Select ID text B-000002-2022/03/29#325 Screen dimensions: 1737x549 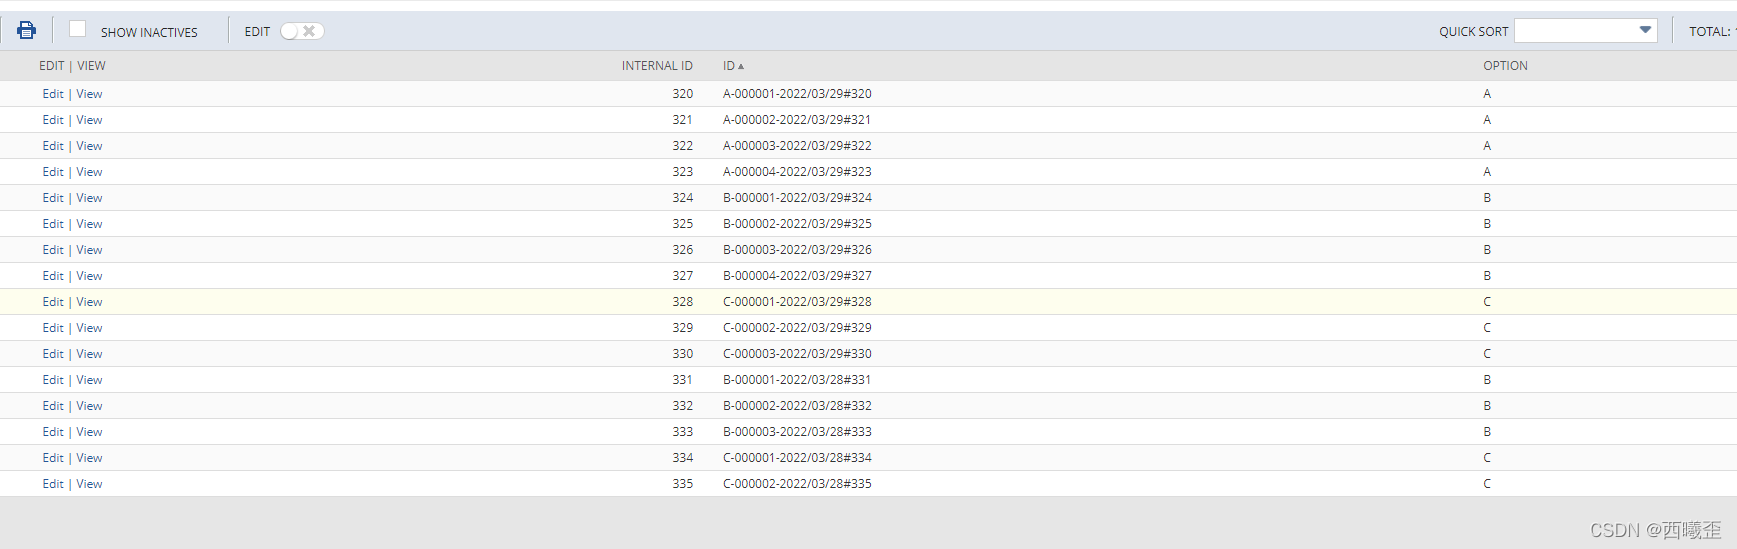coord(797,224)
